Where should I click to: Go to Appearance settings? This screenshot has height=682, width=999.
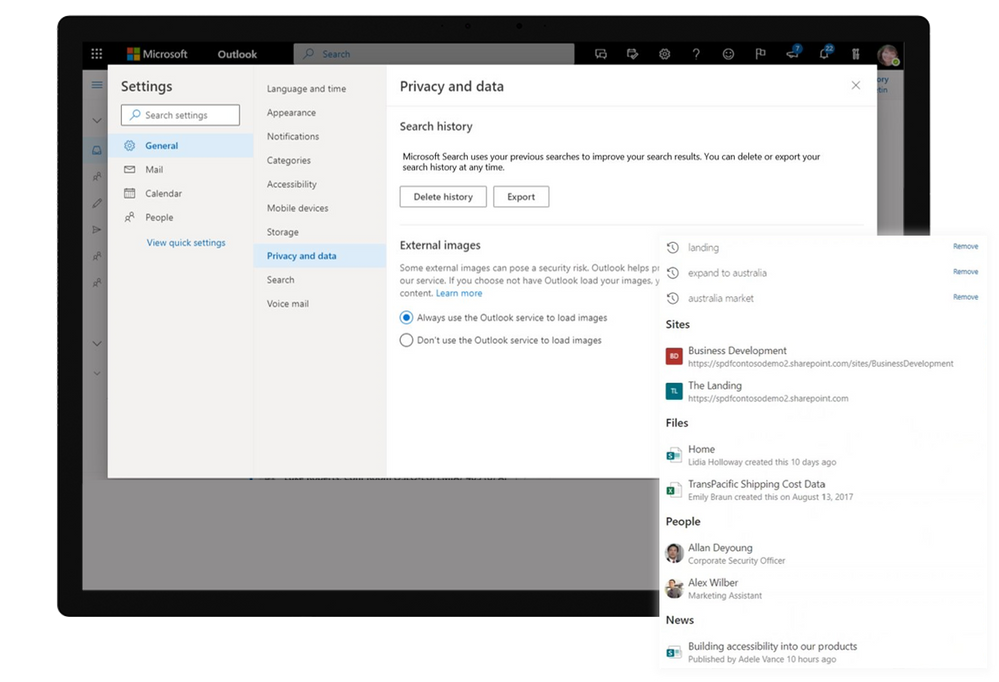[x=291, y=112]
